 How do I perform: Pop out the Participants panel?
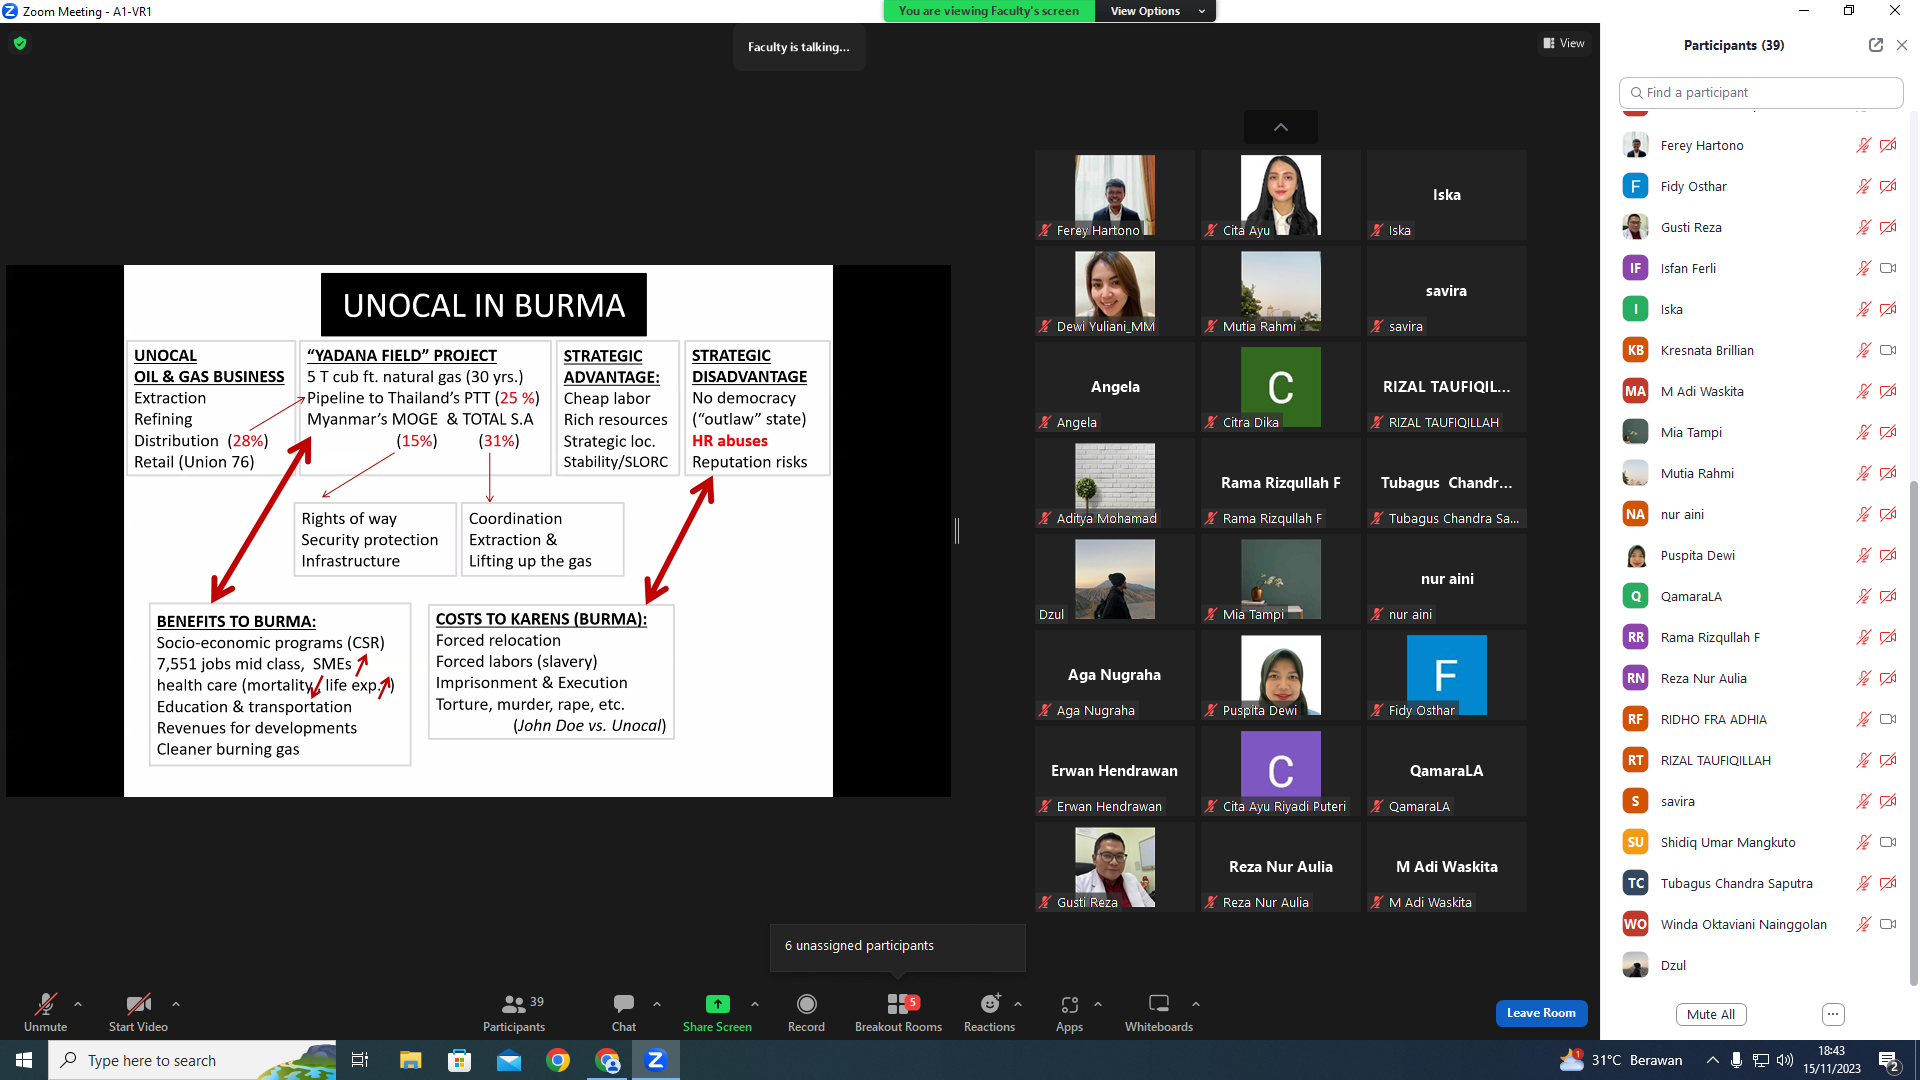pos(1875,45)
